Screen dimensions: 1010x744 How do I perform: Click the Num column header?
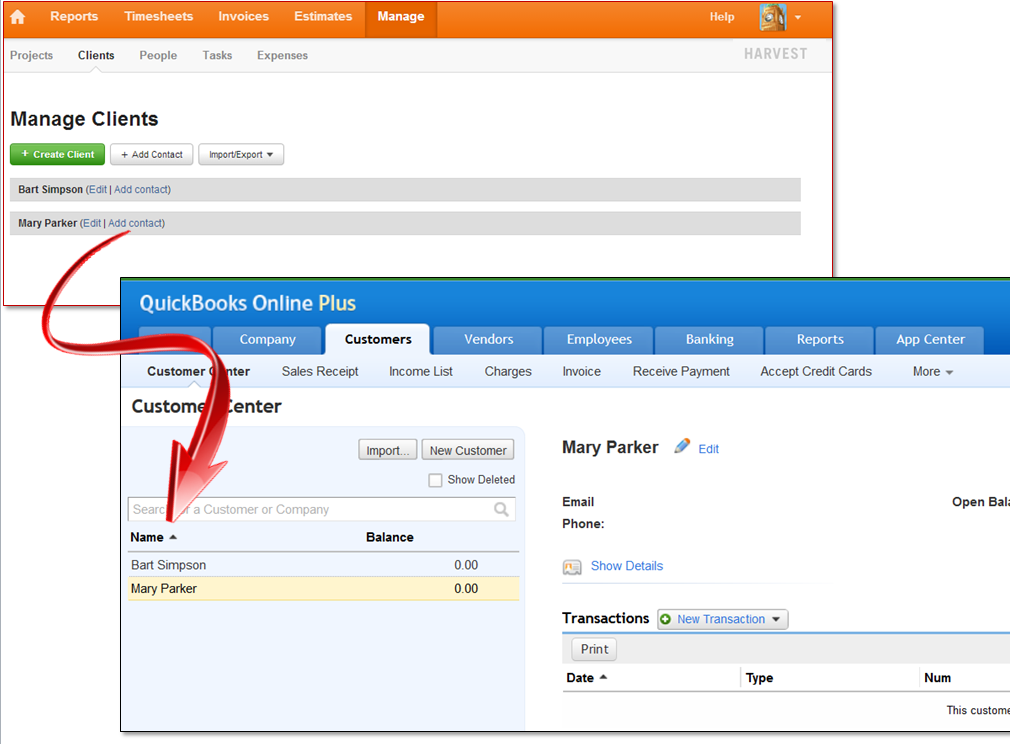pyautogui.click(x=937, y=678)
